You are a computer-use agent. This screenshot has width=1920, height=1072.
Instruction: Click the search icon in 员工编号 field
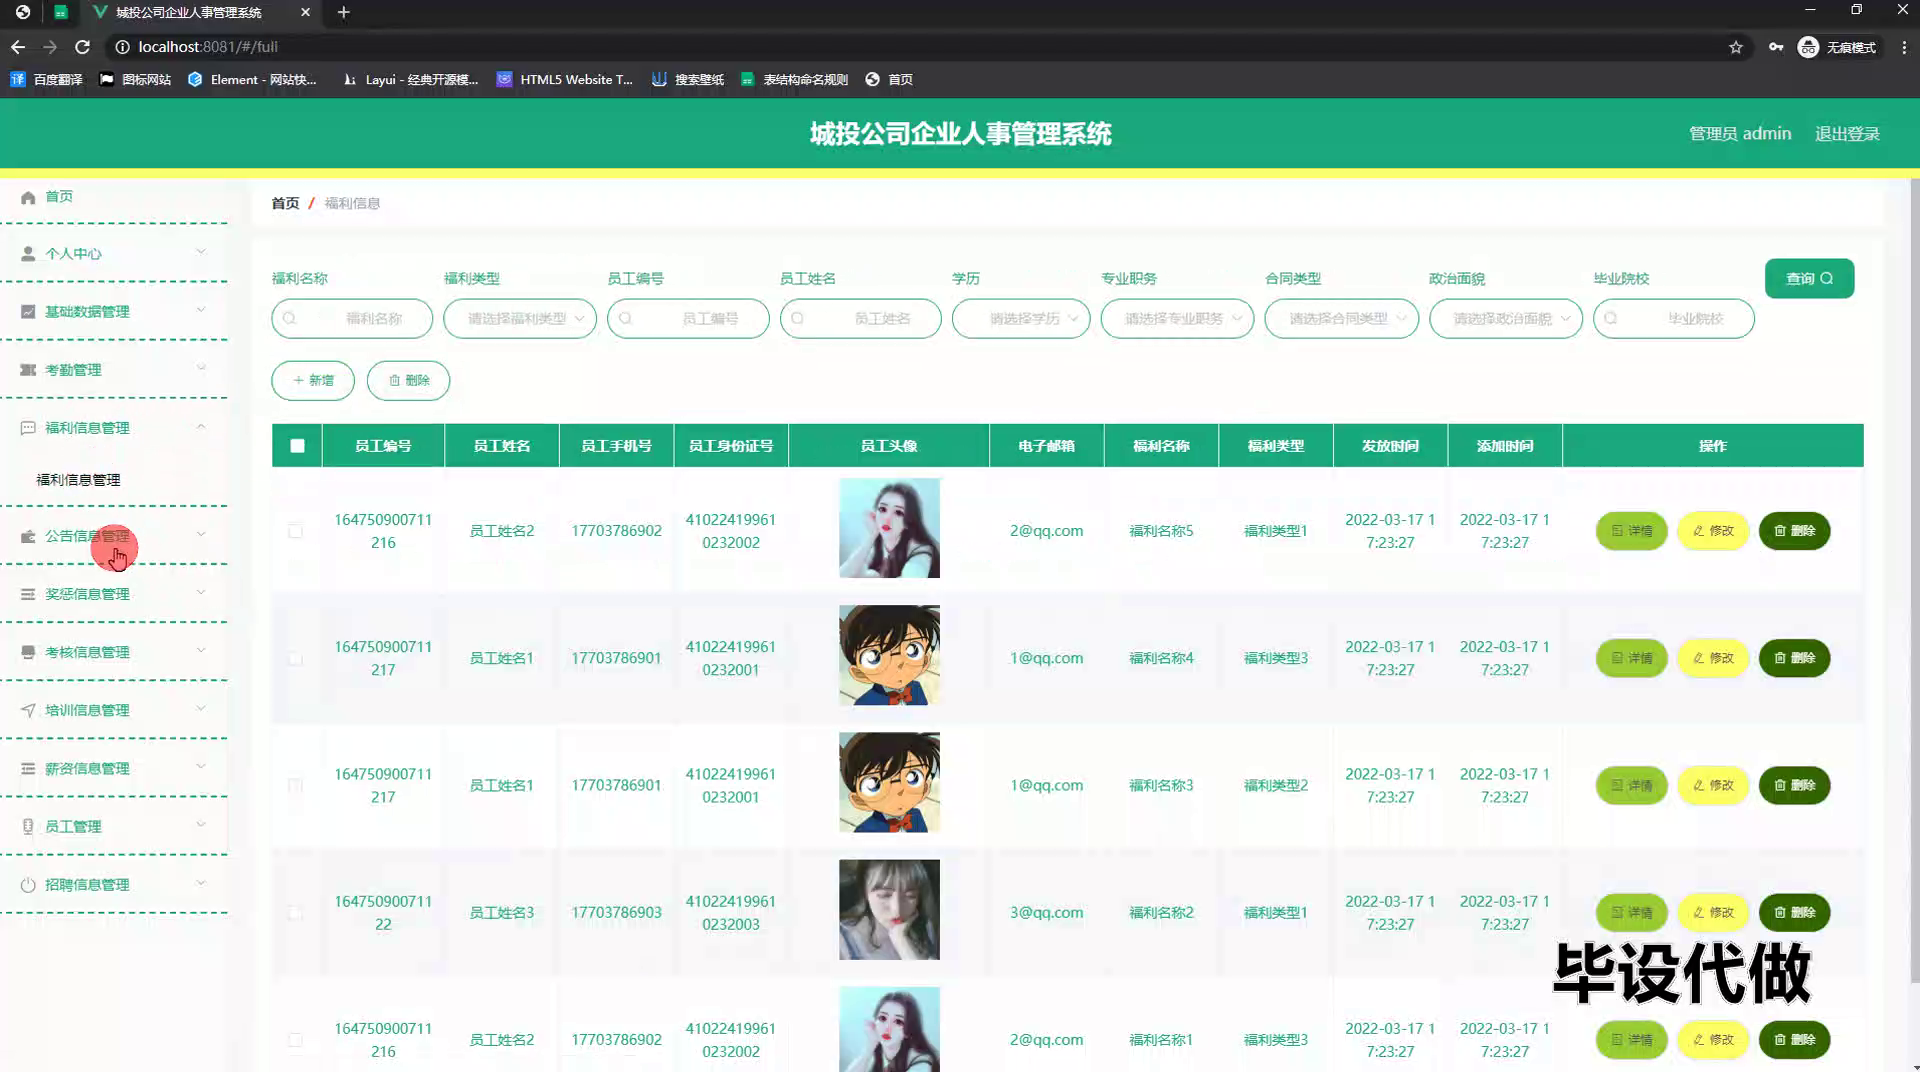pyautogui.click(x=626, y=319)
